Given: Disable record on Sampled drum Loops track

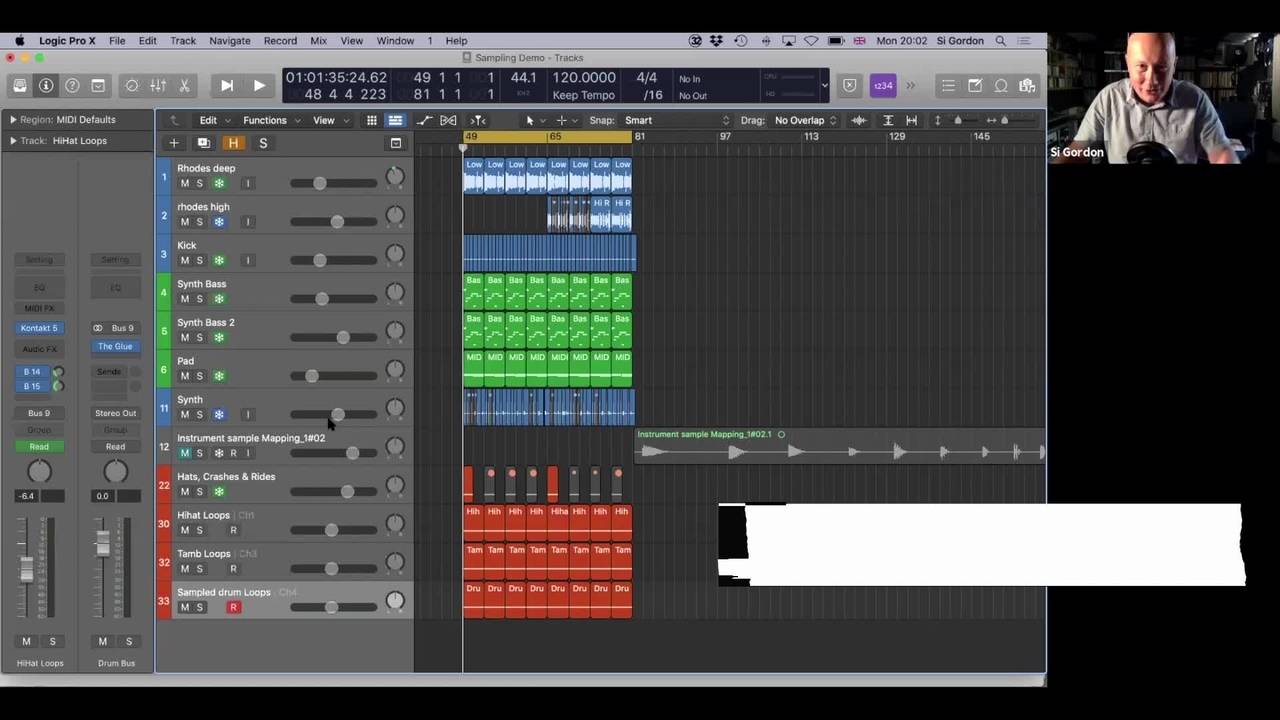Looking at the screenshot, I should click(233, 607).
